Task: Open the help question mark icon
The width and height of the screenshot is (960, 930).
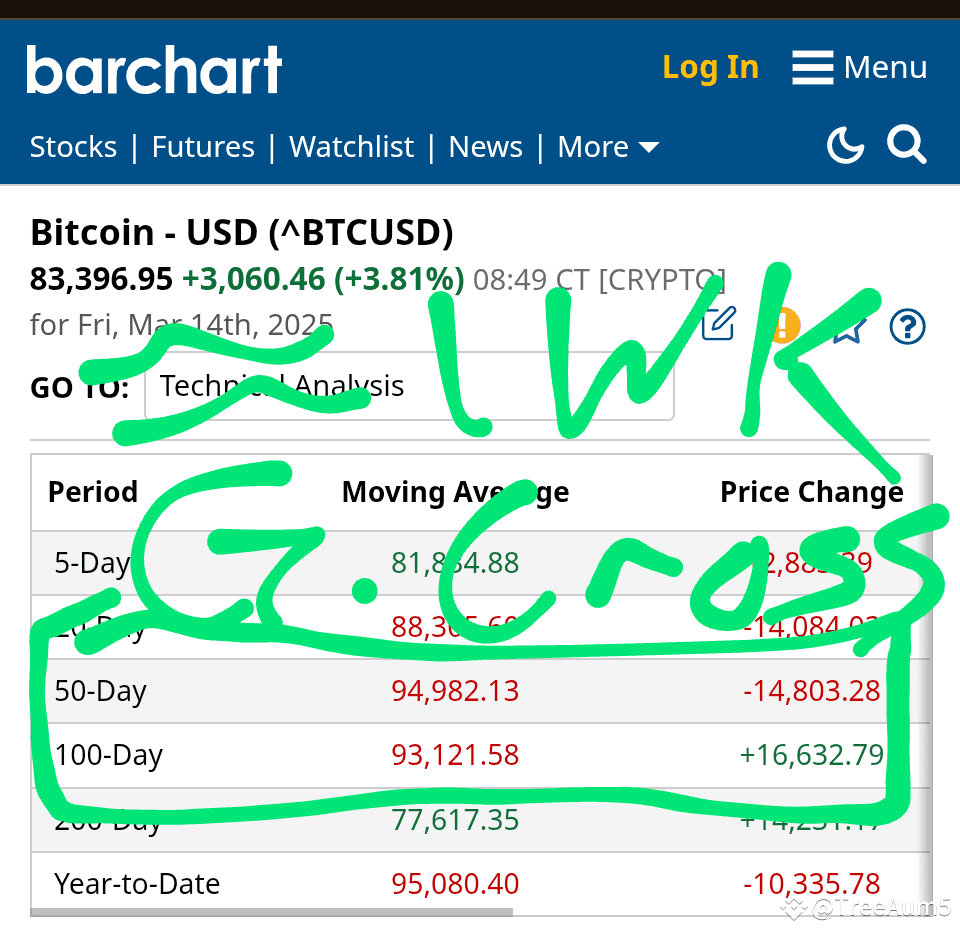Action: coord(907,326)
